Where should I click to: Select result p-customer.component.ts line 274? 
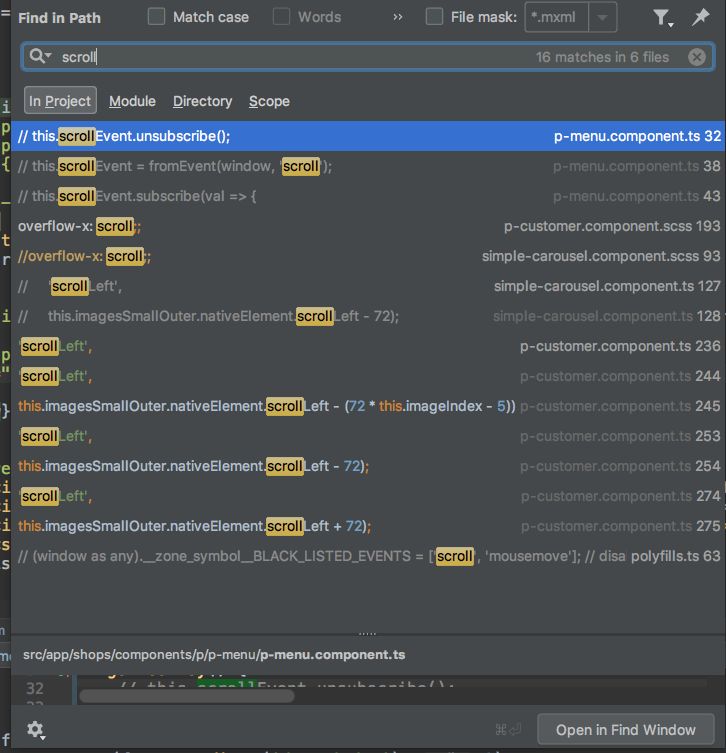368,496
